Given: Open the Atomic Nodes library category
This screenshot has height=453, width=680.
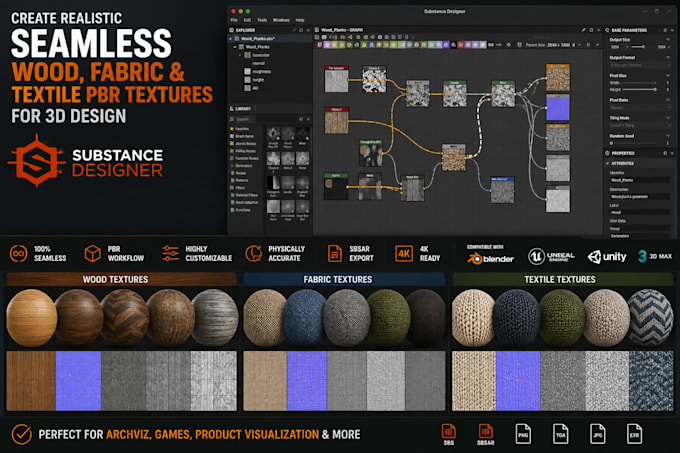Looking at the screenshot, I should coord(242,143).
